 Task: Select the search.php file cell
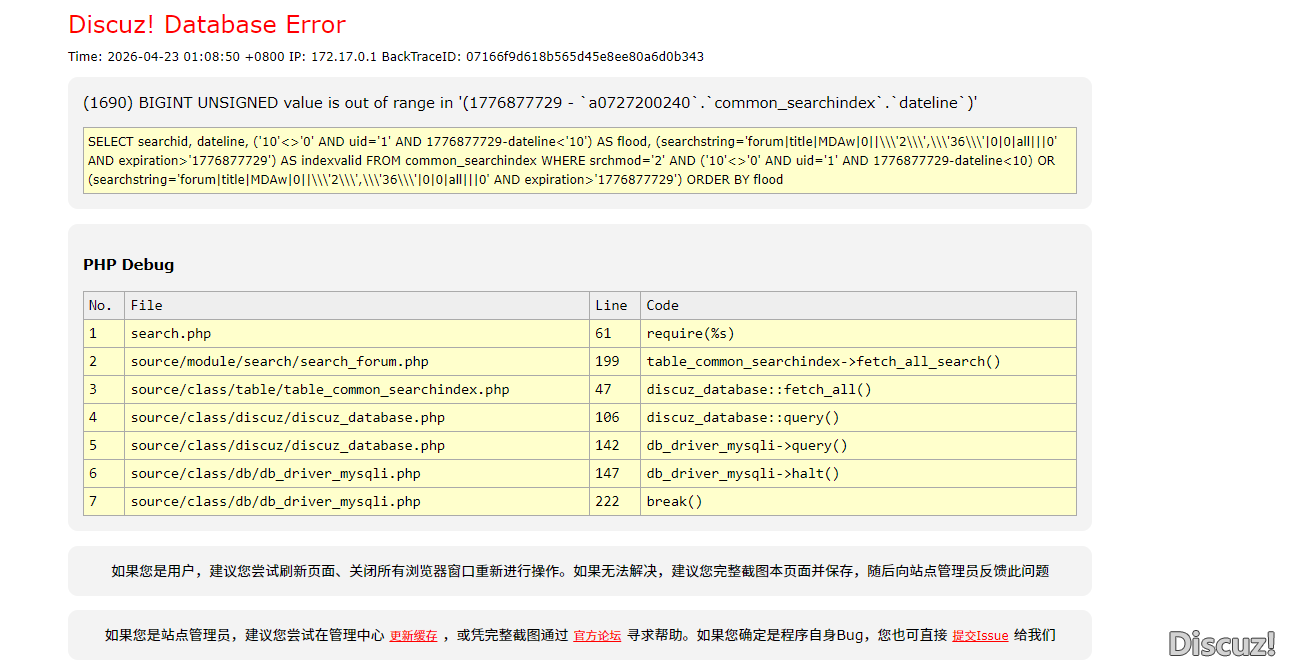coord(171,333)
